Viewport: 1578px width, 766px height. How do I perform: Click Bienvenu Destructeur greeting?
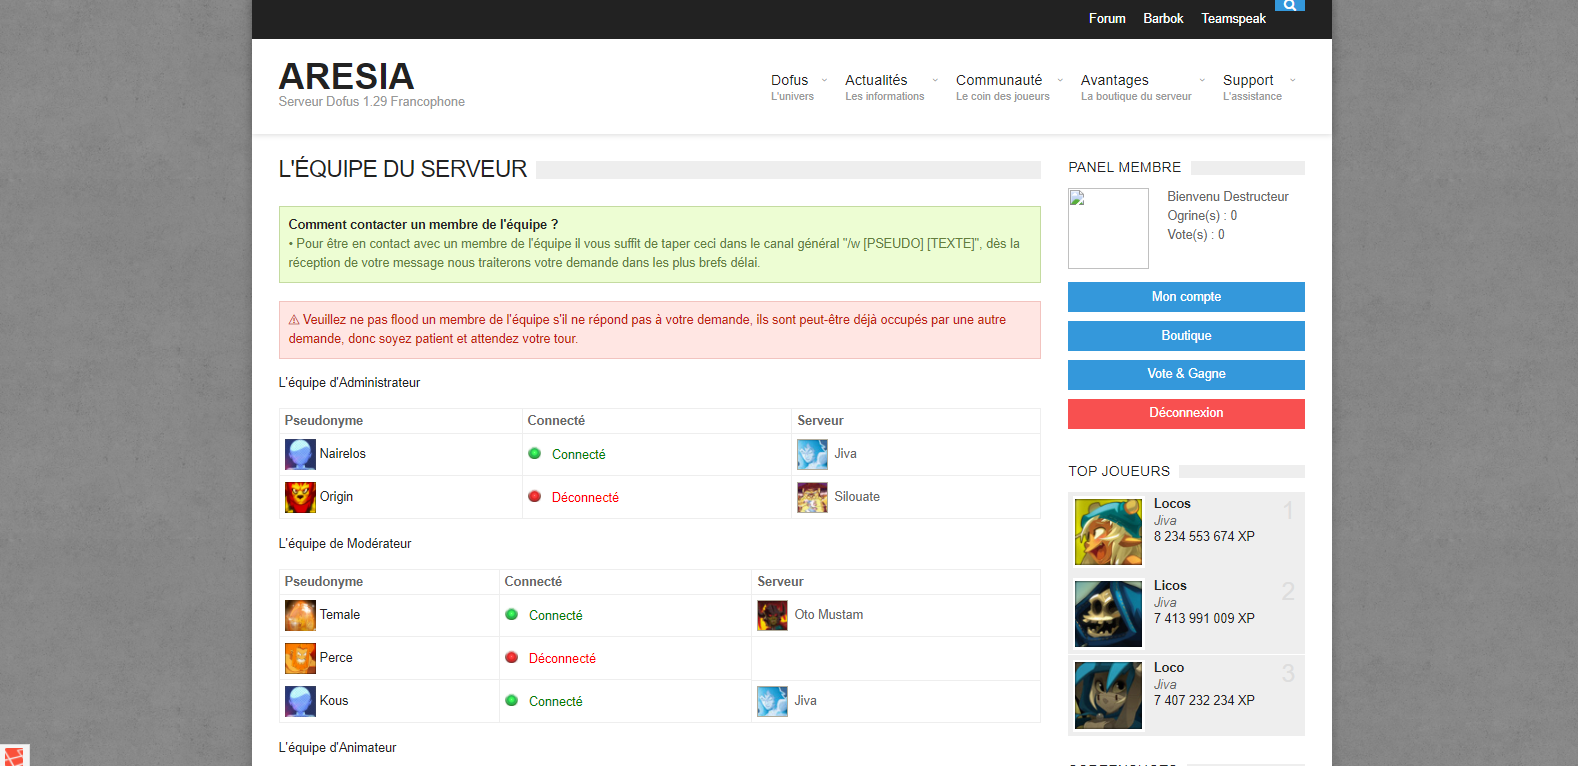[1228, 197]
